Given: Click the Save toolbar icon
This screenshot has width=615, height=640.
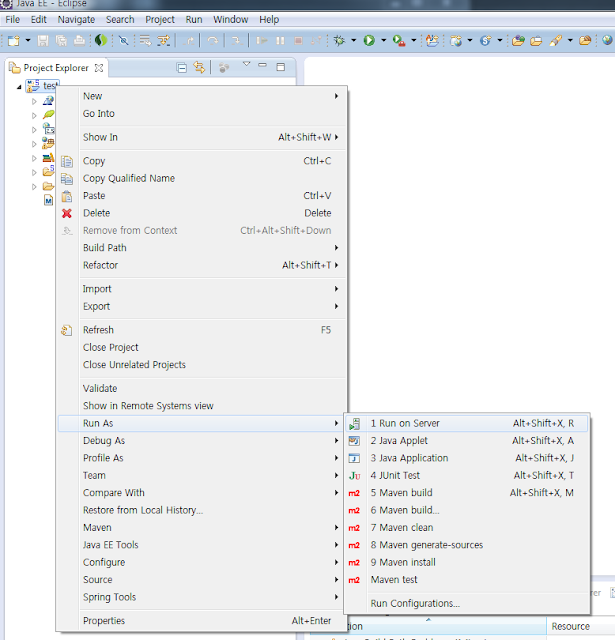Looking at the screenshot, I should click(43, 40).
